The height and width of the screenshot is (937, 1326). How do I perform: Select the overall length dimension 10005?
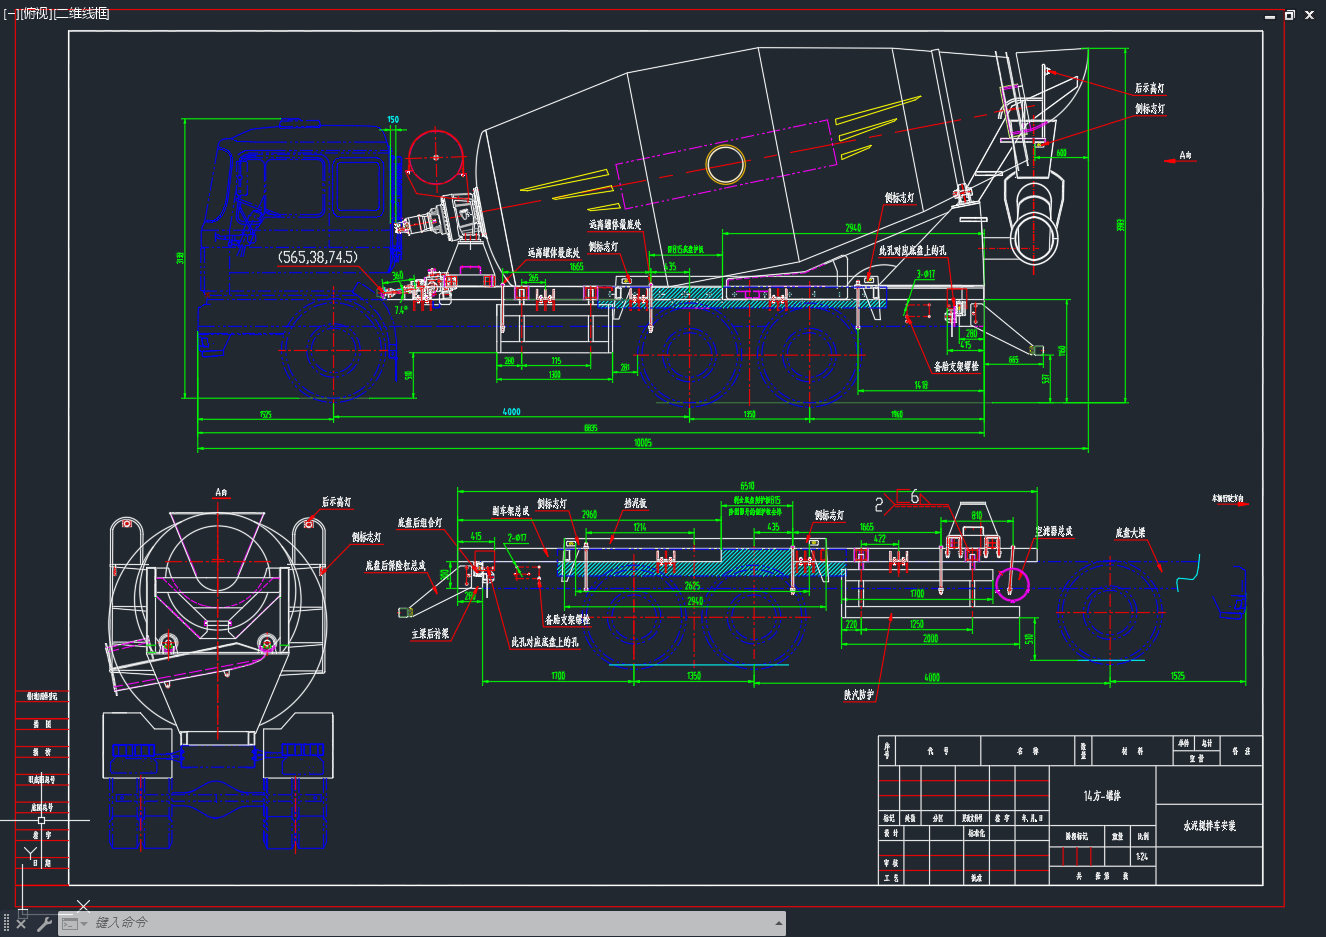(x=643, y=442)
